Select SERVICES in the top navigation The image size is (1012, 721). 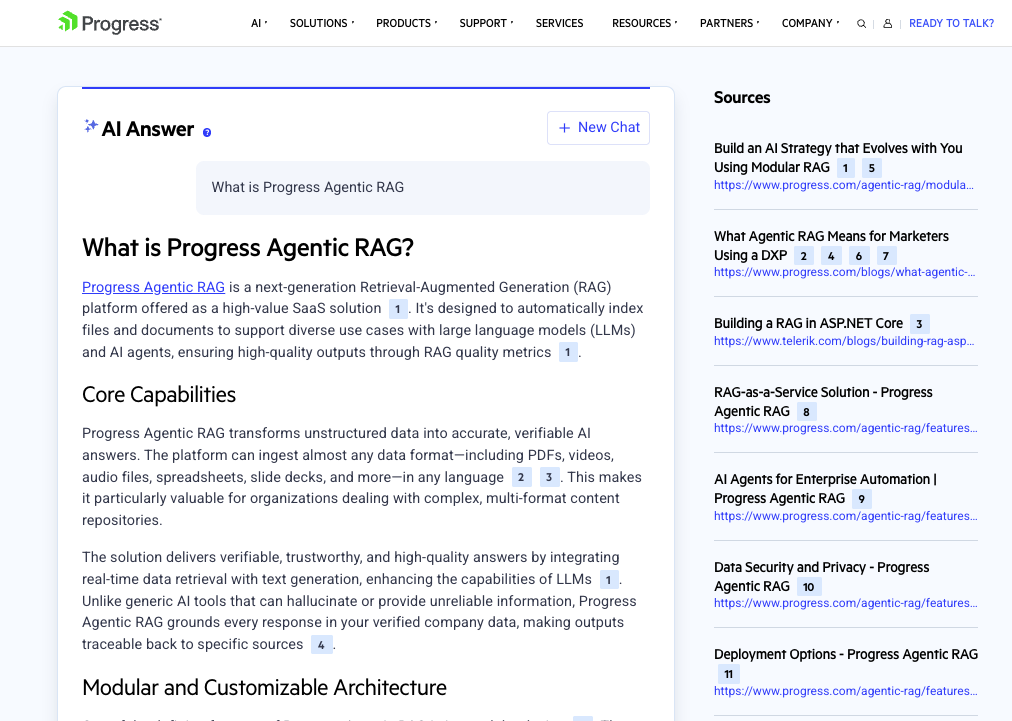(x=559, y=23)
